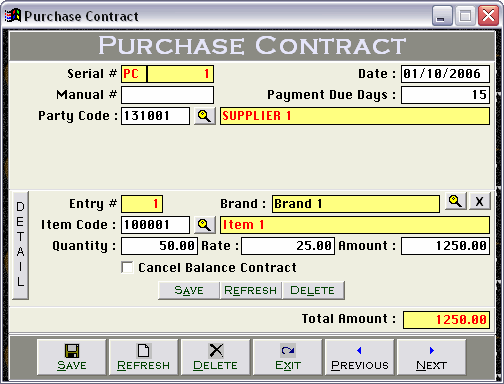The width and height of the screenshot is (504, 384).
Task: Refresh the form using bottom page button
Action: (144, 357)
